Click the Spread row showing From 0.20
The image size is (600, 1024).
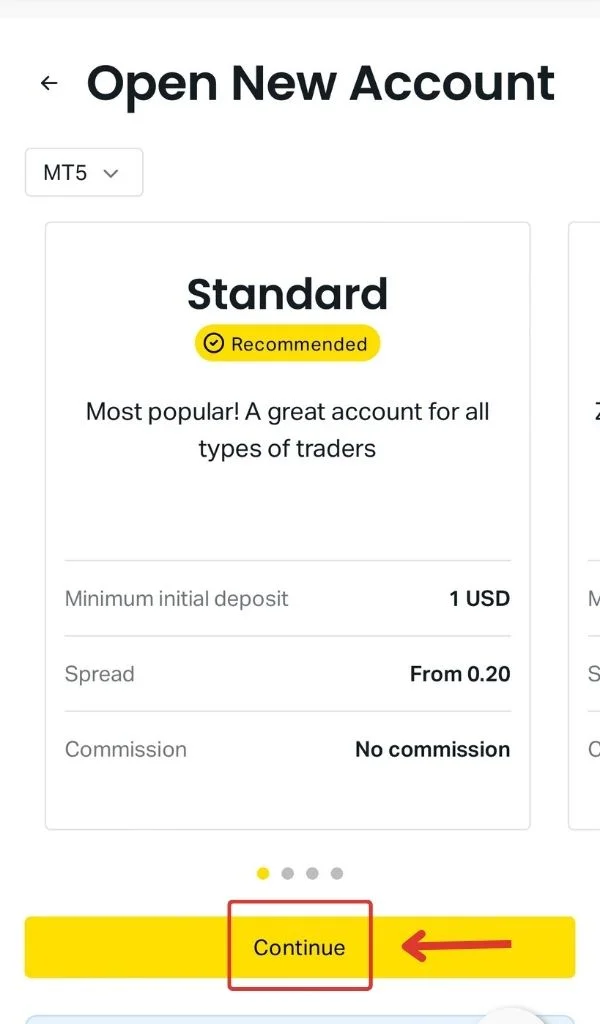coord(287,674)
